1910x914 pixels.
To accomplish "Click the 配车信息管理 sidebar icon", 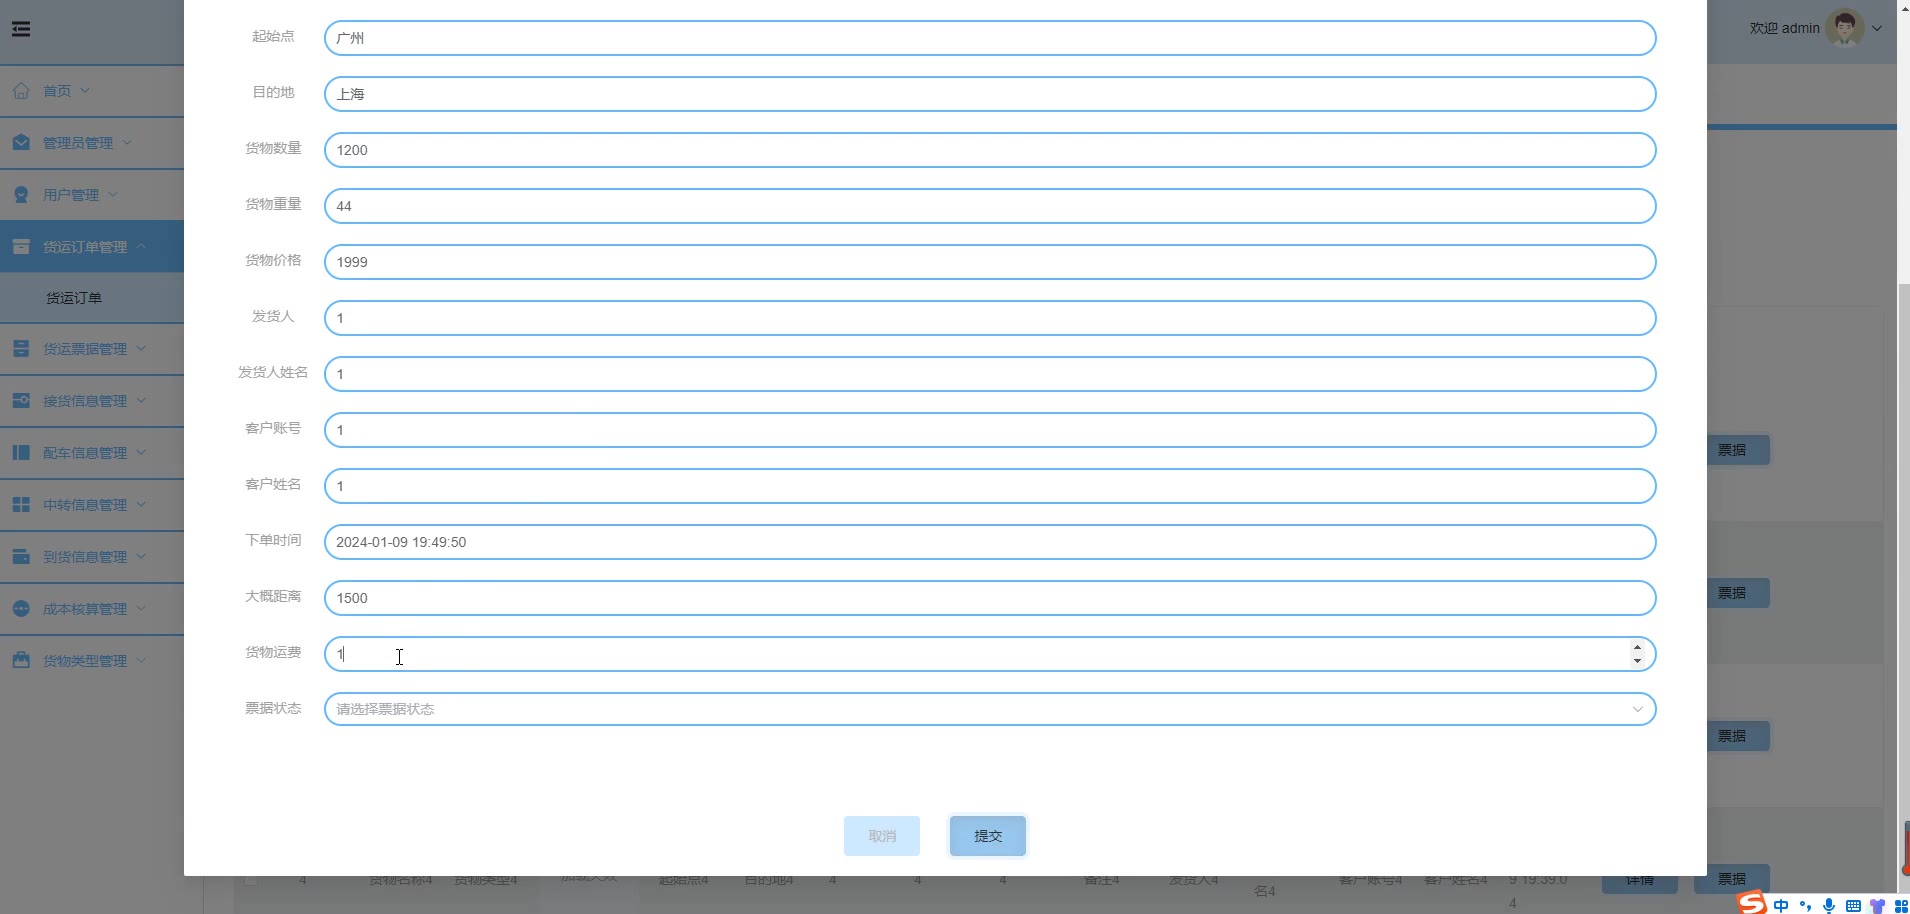I will 21,453.
